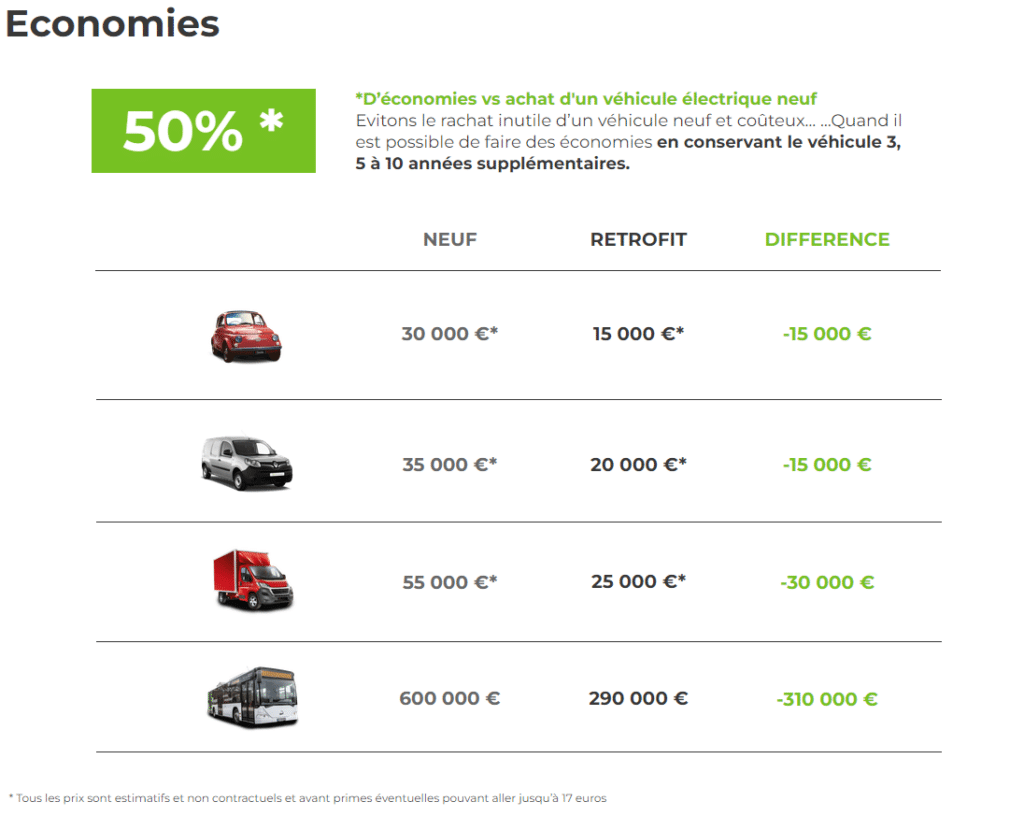
Task: Select the 25 000 € retrofit truck price
Action: (638, 581)
